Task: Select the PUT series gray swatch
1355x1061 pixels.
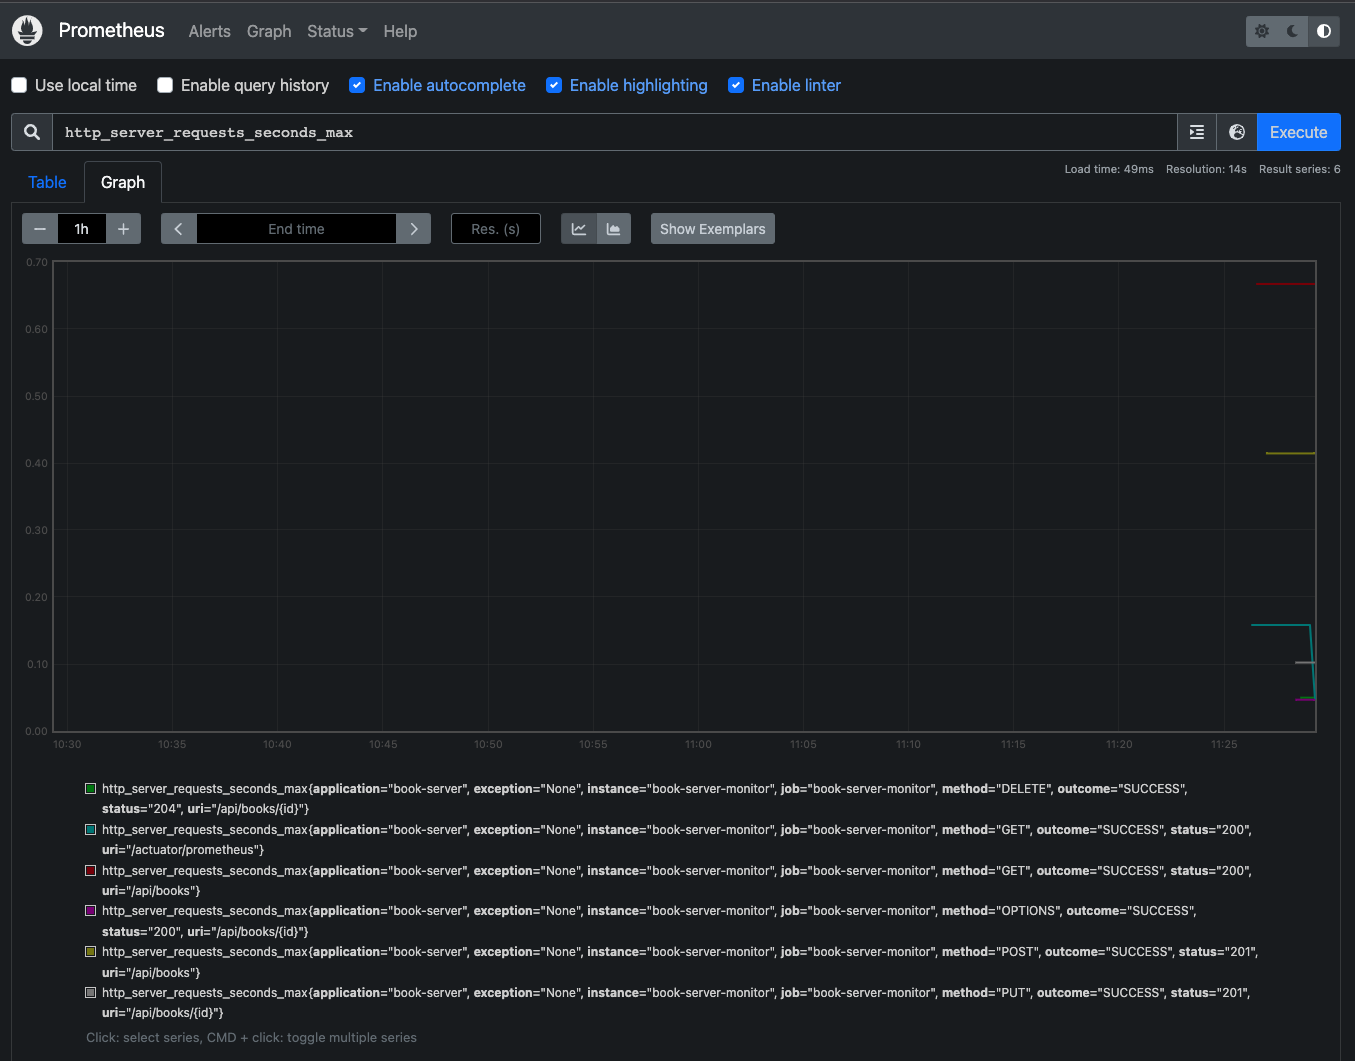Action: (x=91, y=993)
